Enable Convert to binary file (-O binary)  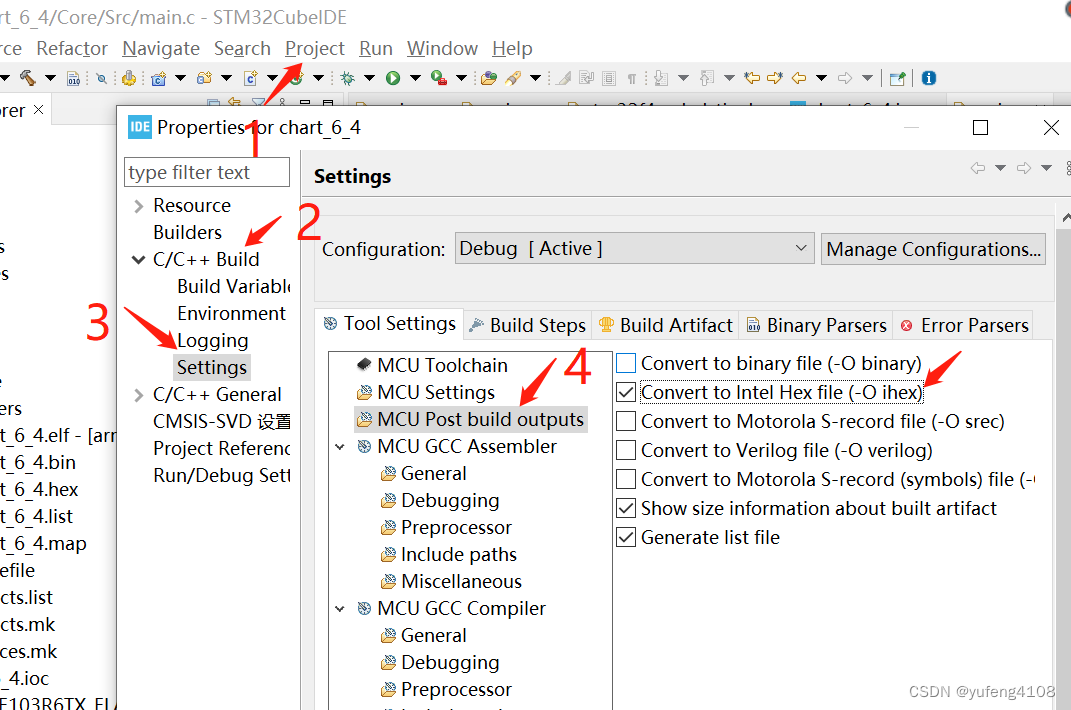click(625, 363)
